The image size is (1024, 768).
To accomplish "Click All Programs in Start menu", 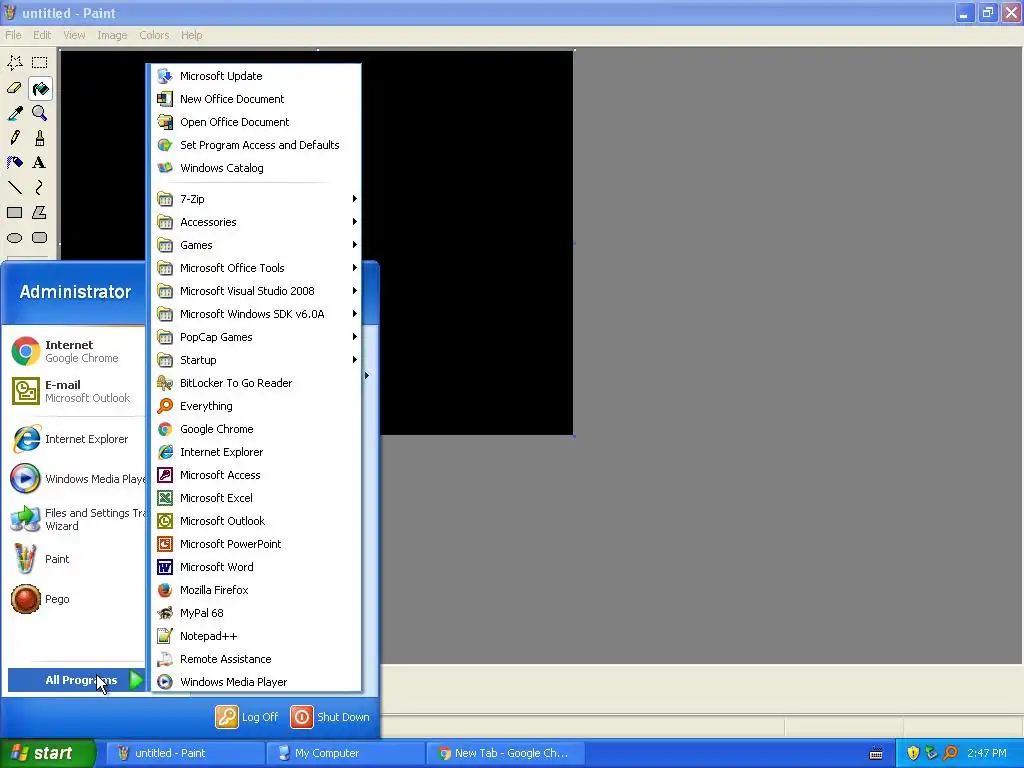I will (76, 680).
